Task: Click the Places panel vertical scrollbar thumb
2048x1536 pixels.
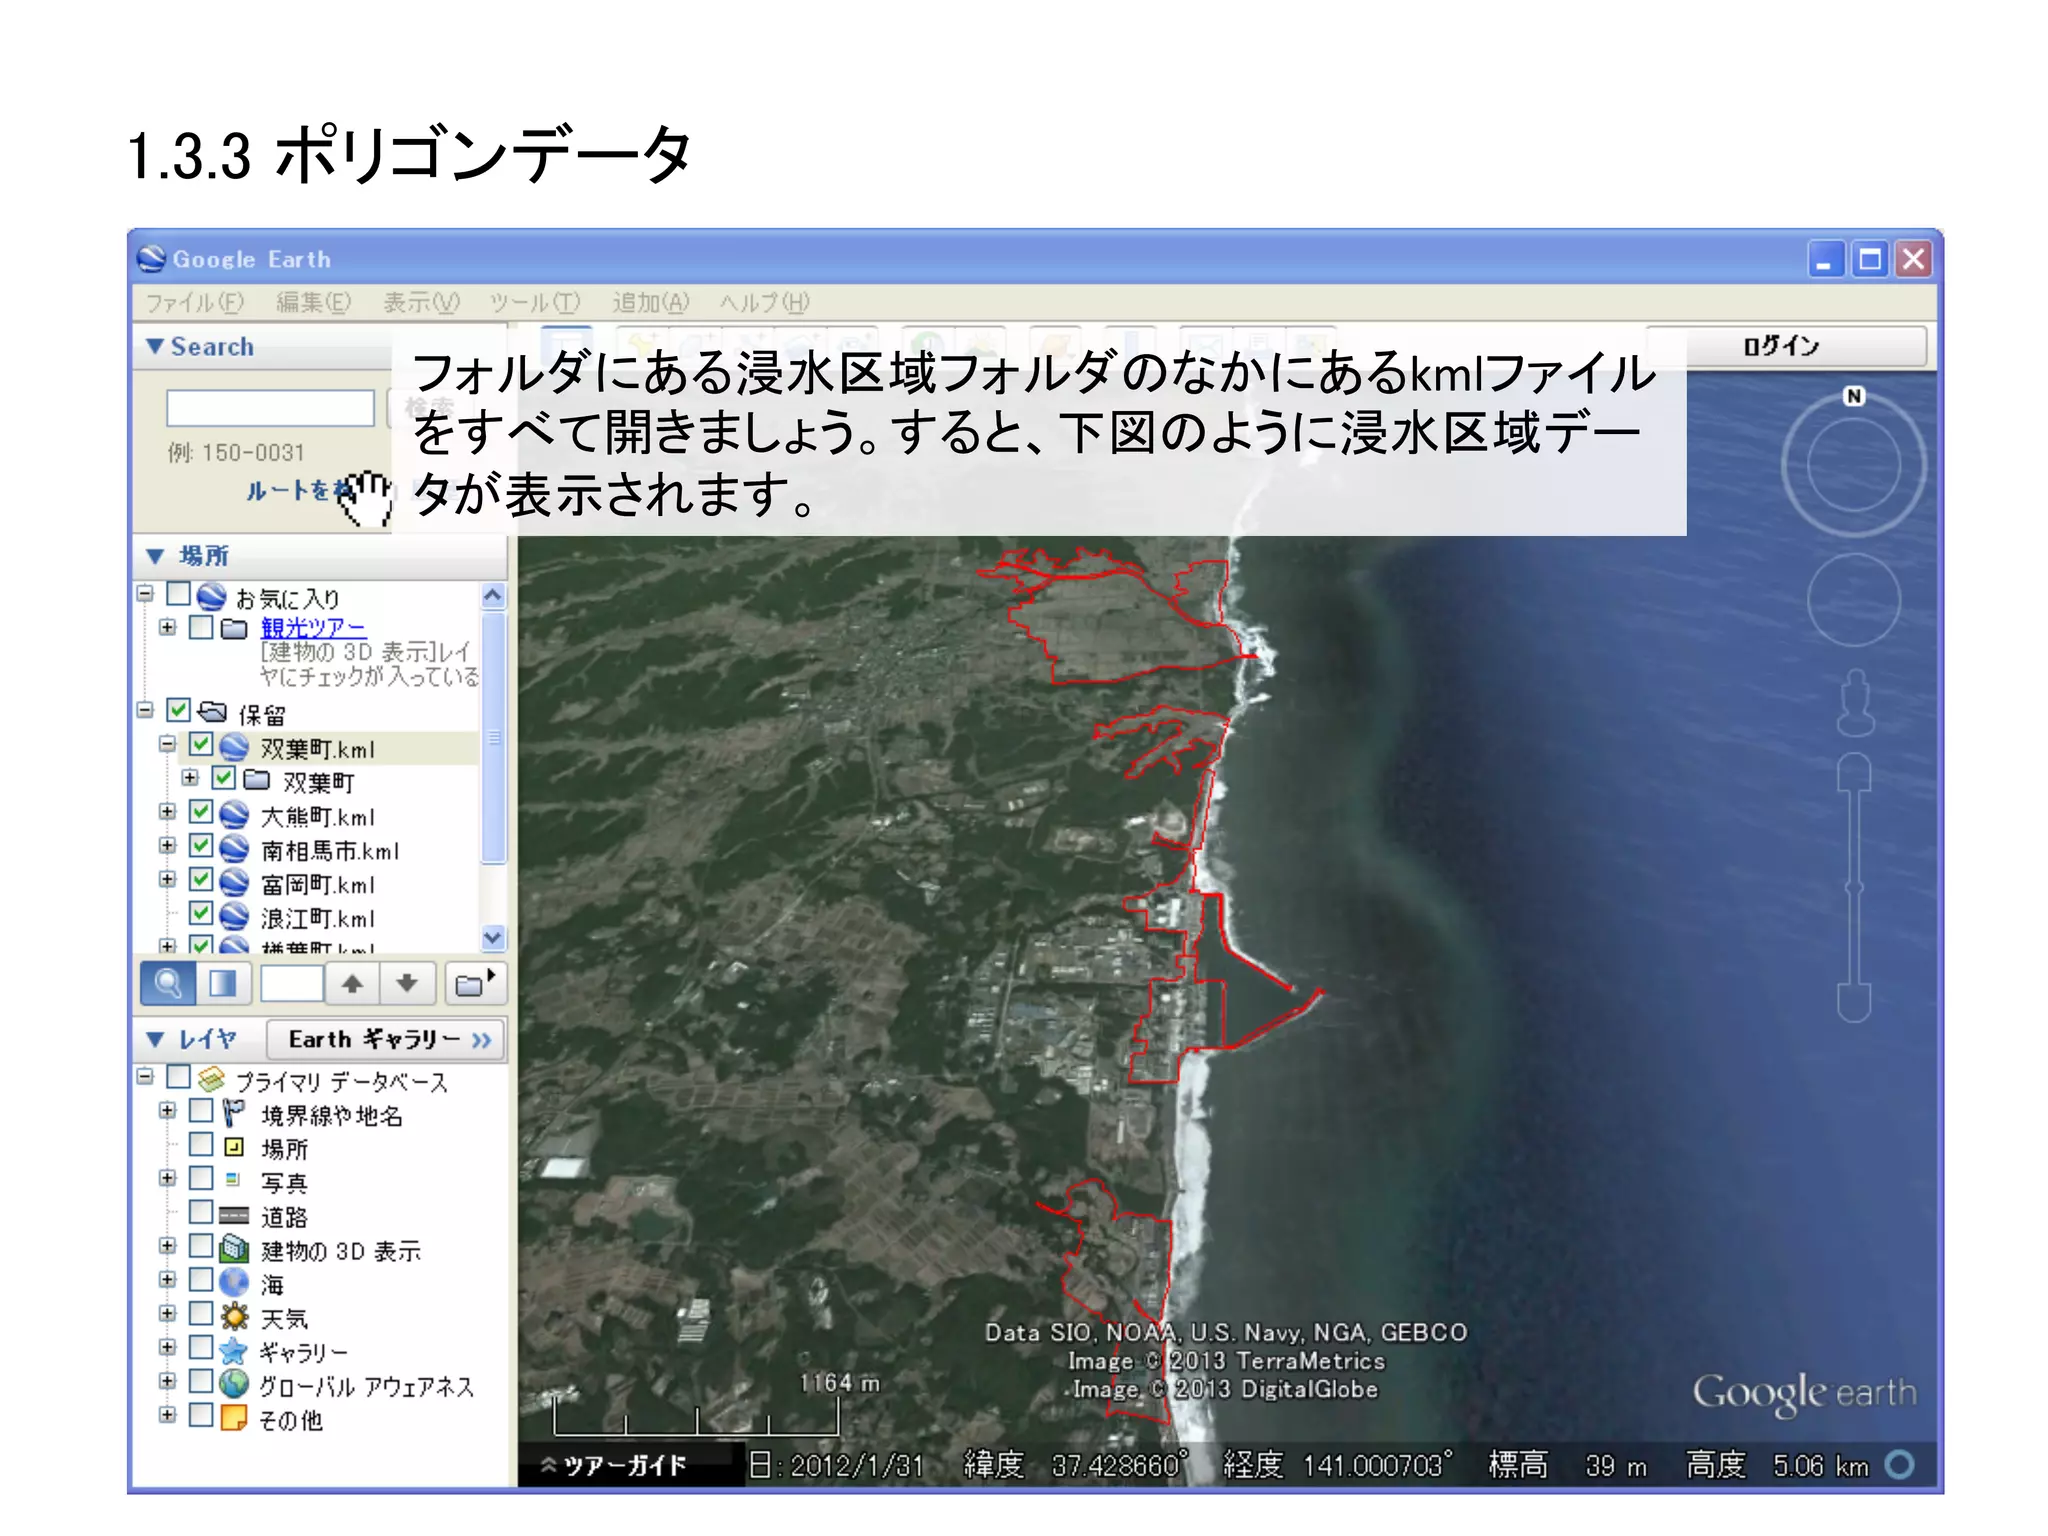Action: point(492,738)
